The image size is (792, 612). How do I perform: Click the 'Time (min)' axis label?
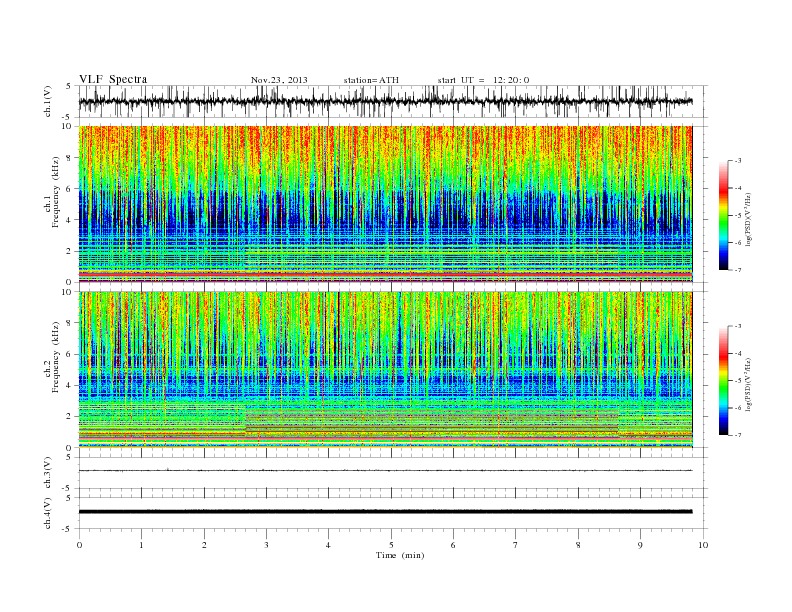click(400, 555)
